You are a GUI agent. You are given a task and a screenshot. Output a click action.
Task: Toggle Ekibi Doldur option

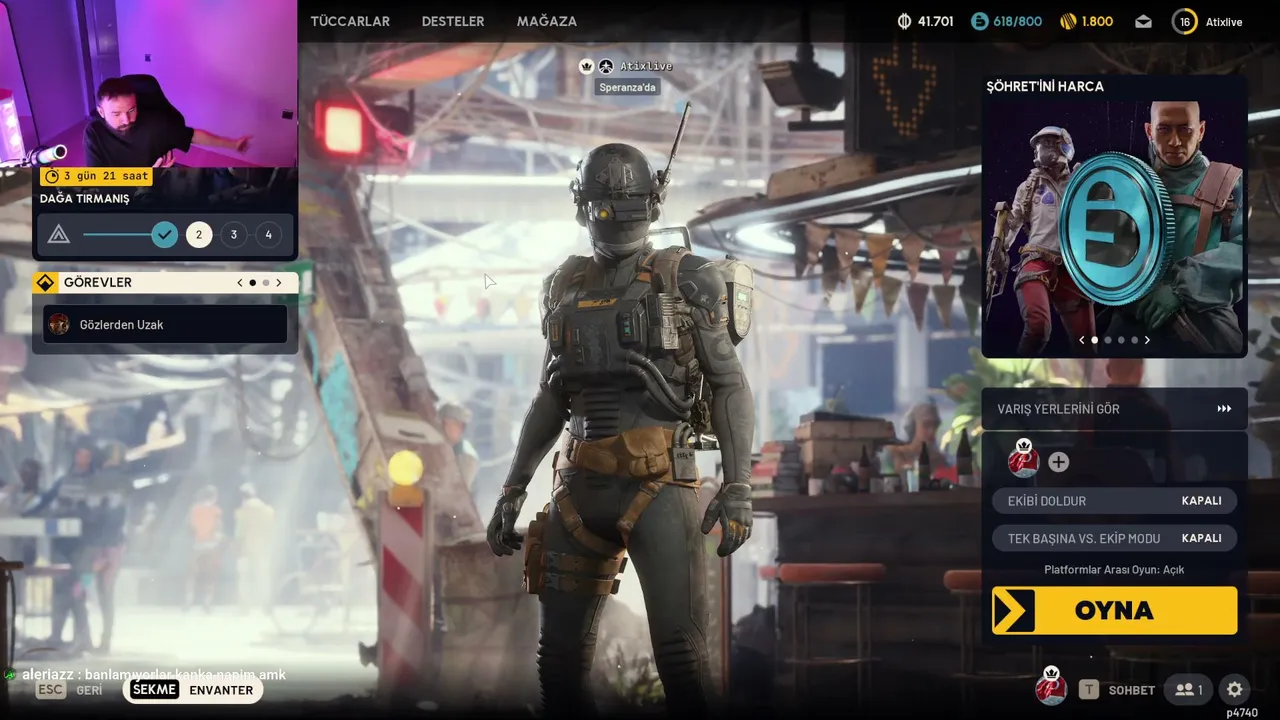(x=1114, y=500)
